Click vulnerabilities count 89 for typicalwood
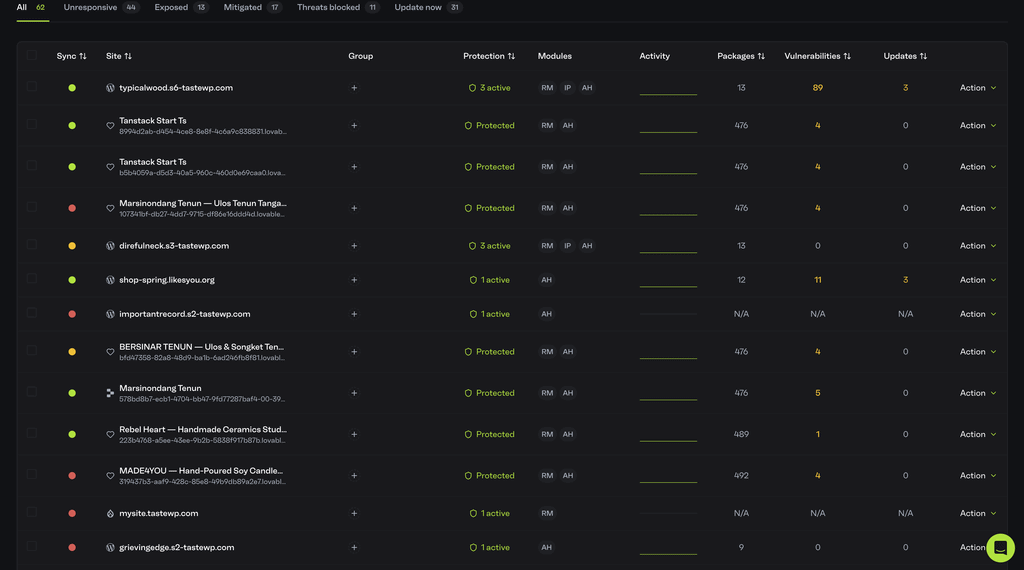The height and width of the screenshot is (570, 1024). 818,87
